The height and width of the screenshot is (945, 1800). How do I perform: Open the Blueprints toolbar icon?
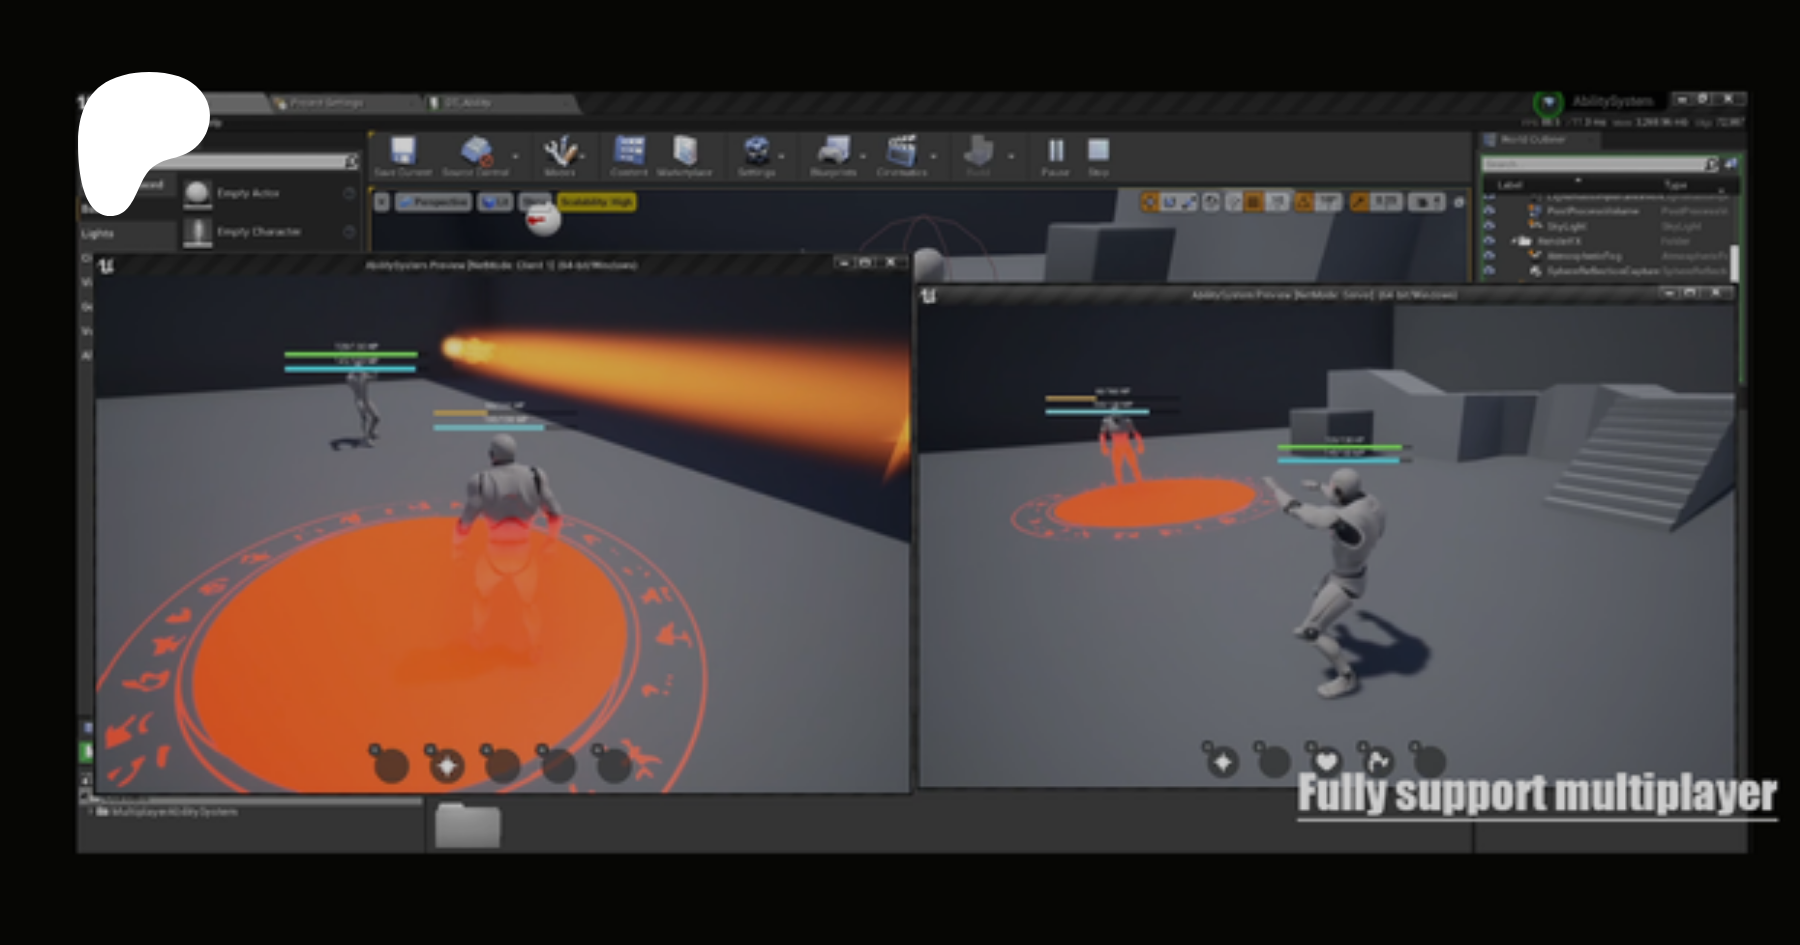tap(832, 153)
